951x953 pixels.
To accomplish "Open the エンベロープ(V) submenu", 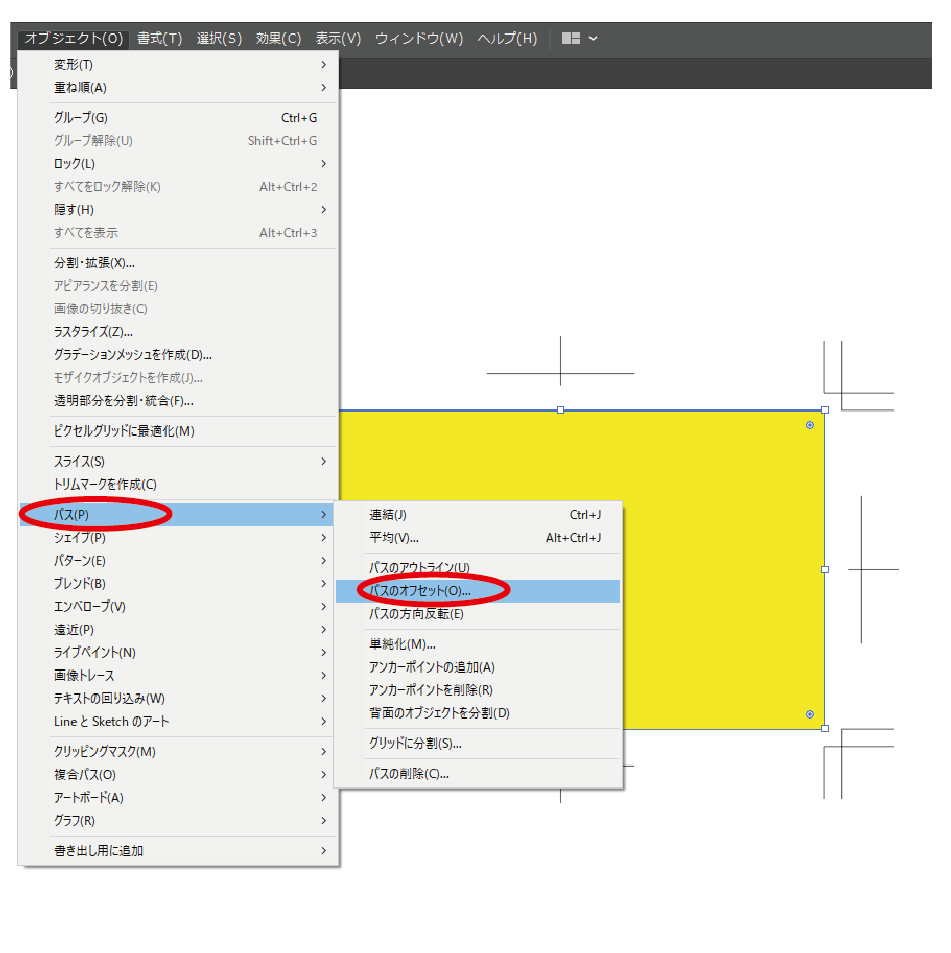I will pos(178,607).
